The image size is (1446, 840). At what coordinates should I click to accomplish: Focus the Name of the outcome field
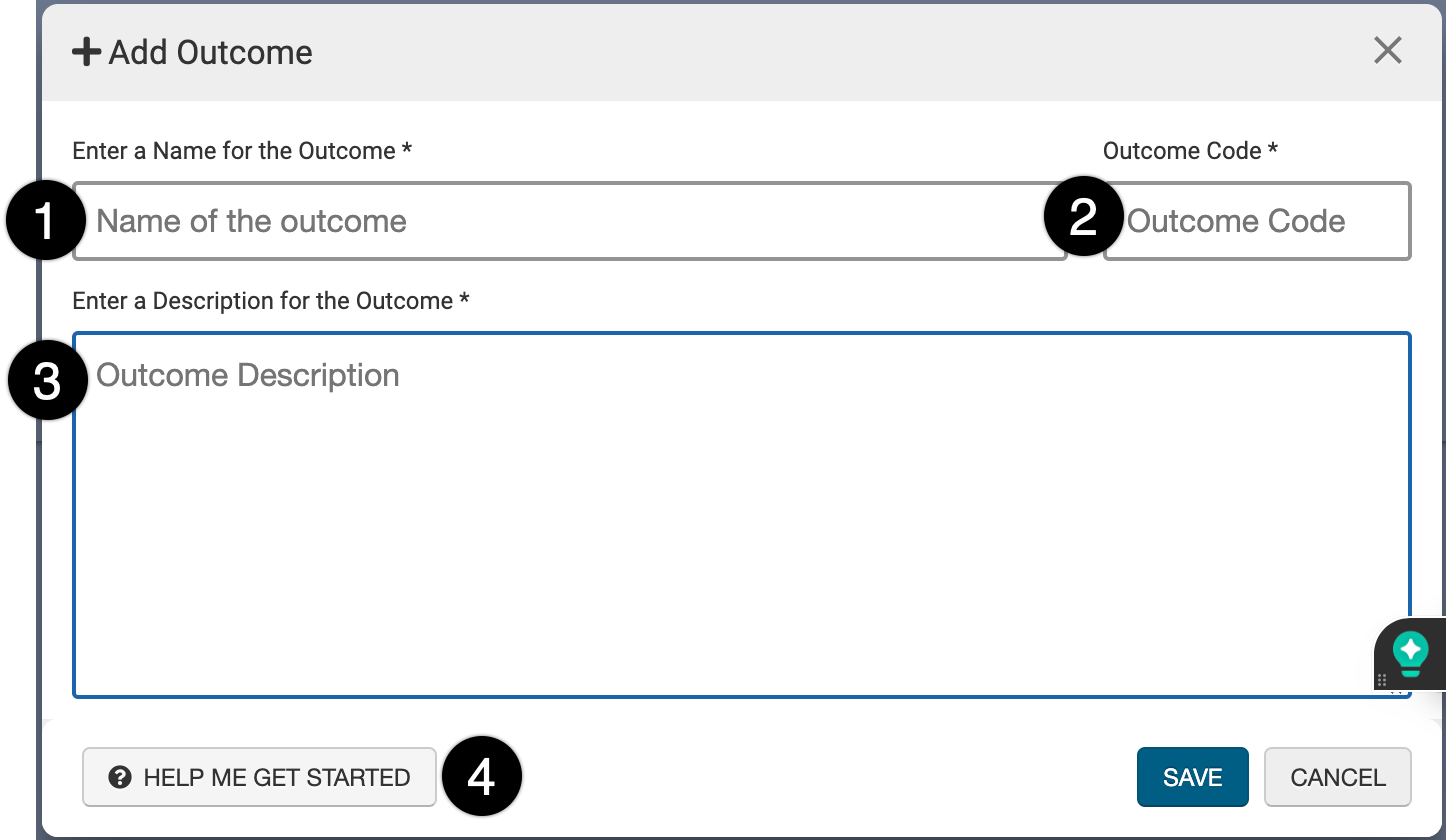click(570, 221)
